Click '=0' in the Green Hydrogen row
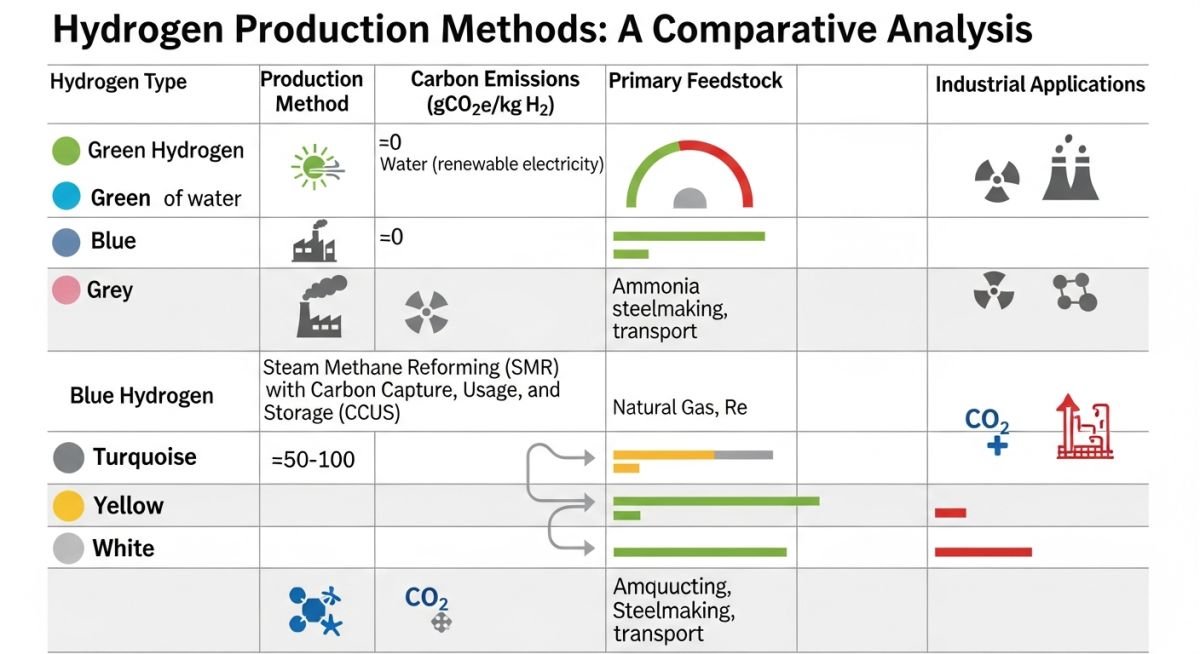 click(391, 143)
